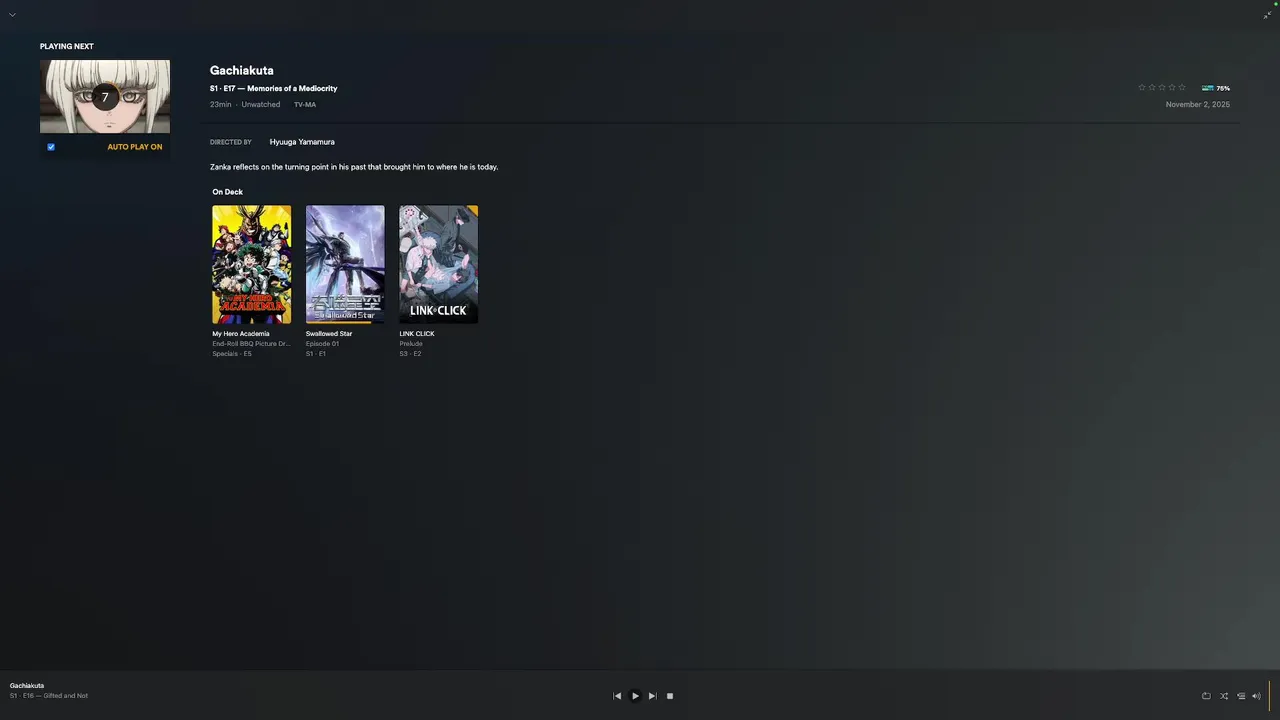This screenshot has height=720, width=1280.
Task: Click the LINK CLICK title text
Action: [x=417, y=334]
